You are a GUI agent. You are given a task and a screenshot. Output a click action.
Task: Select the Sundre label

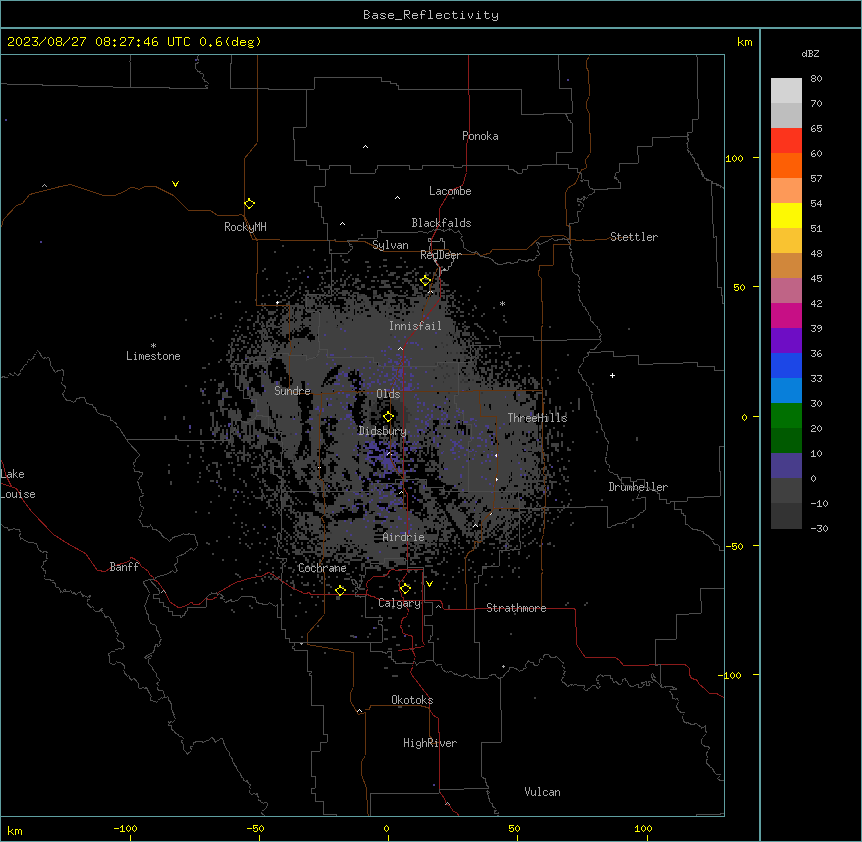[292, 391]
